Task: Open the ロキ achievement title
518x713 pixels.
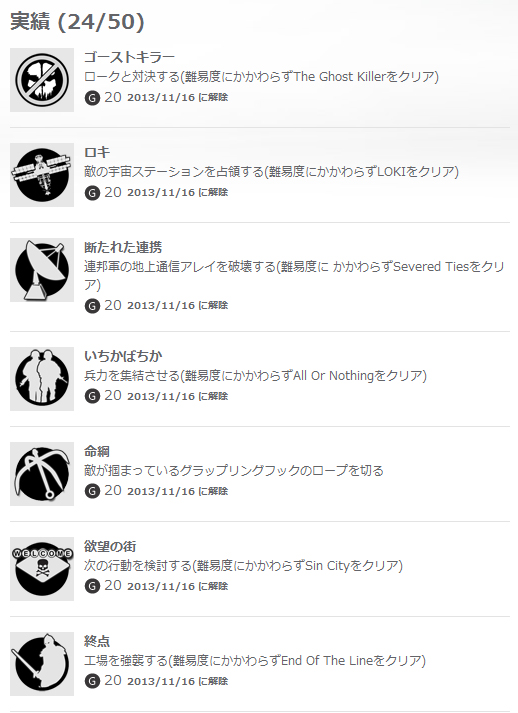Action: coord(97,152)
